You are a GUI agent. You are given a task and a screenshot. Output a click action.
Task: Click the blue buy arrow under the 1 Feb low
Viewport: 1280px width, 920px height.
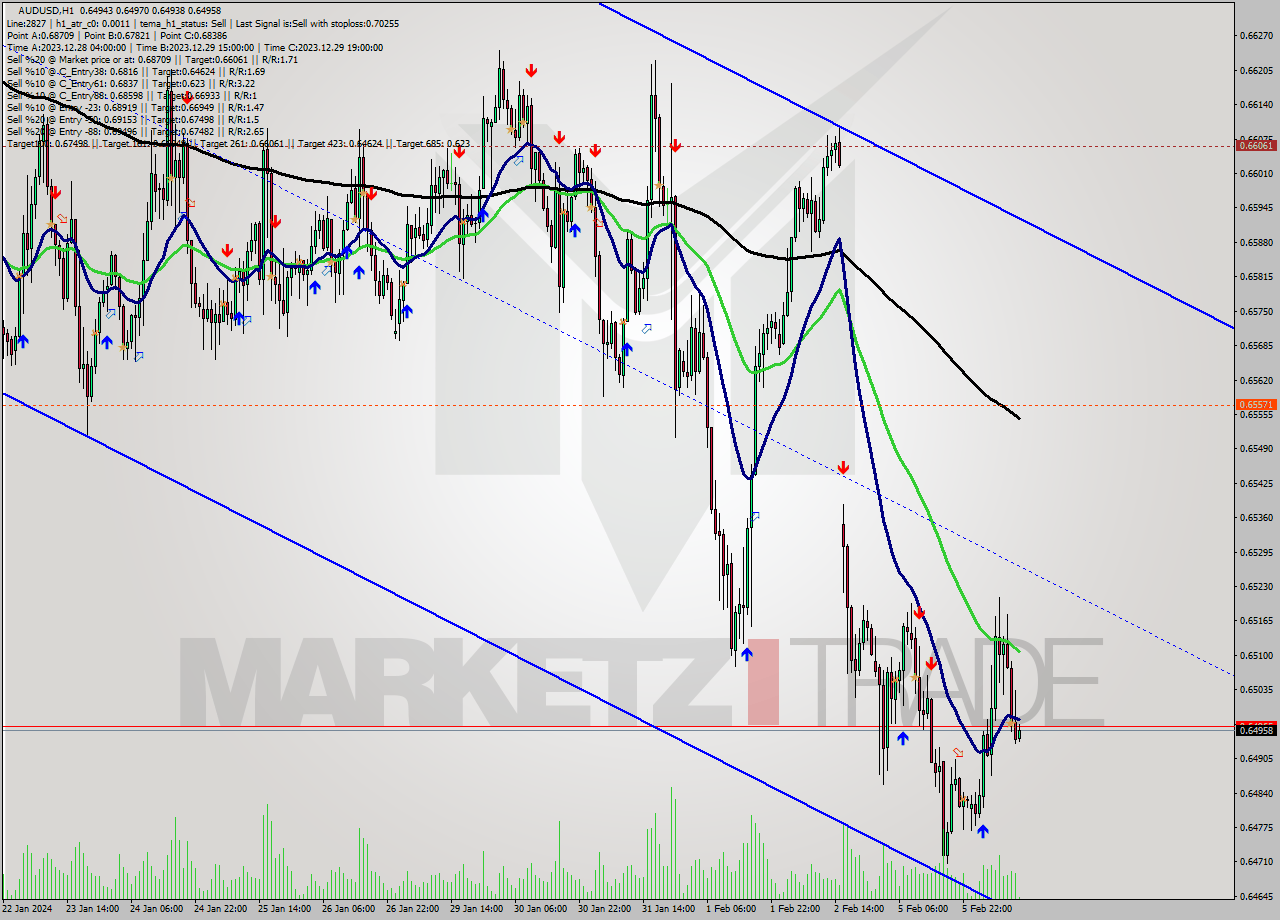click(x=746, y=655)
